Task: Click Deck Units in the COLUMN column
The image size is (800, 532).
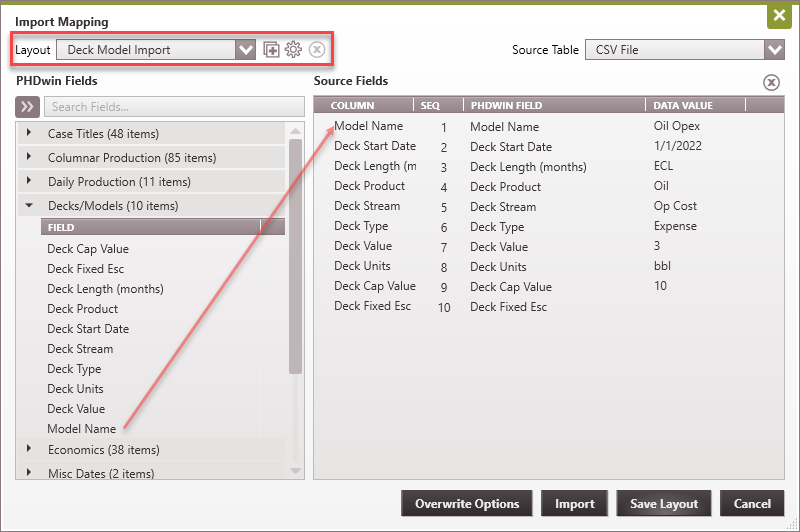Action: pos(362,266)
